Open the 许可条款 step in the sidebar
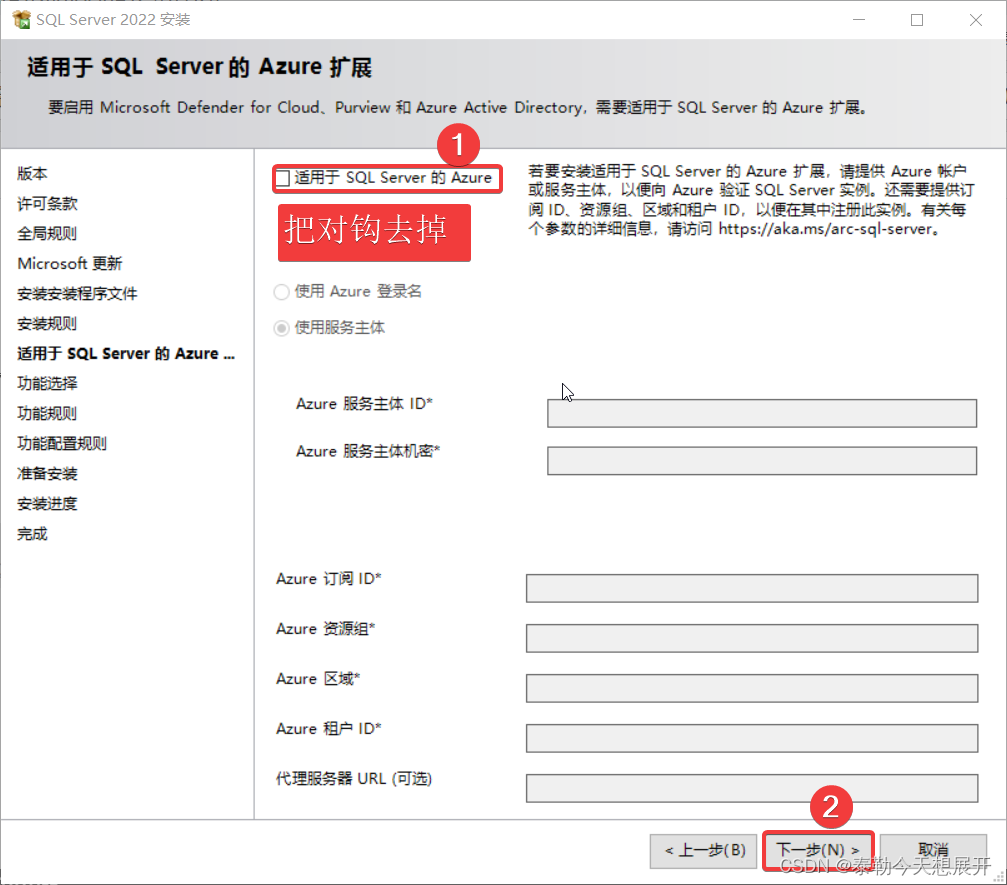 47,204
